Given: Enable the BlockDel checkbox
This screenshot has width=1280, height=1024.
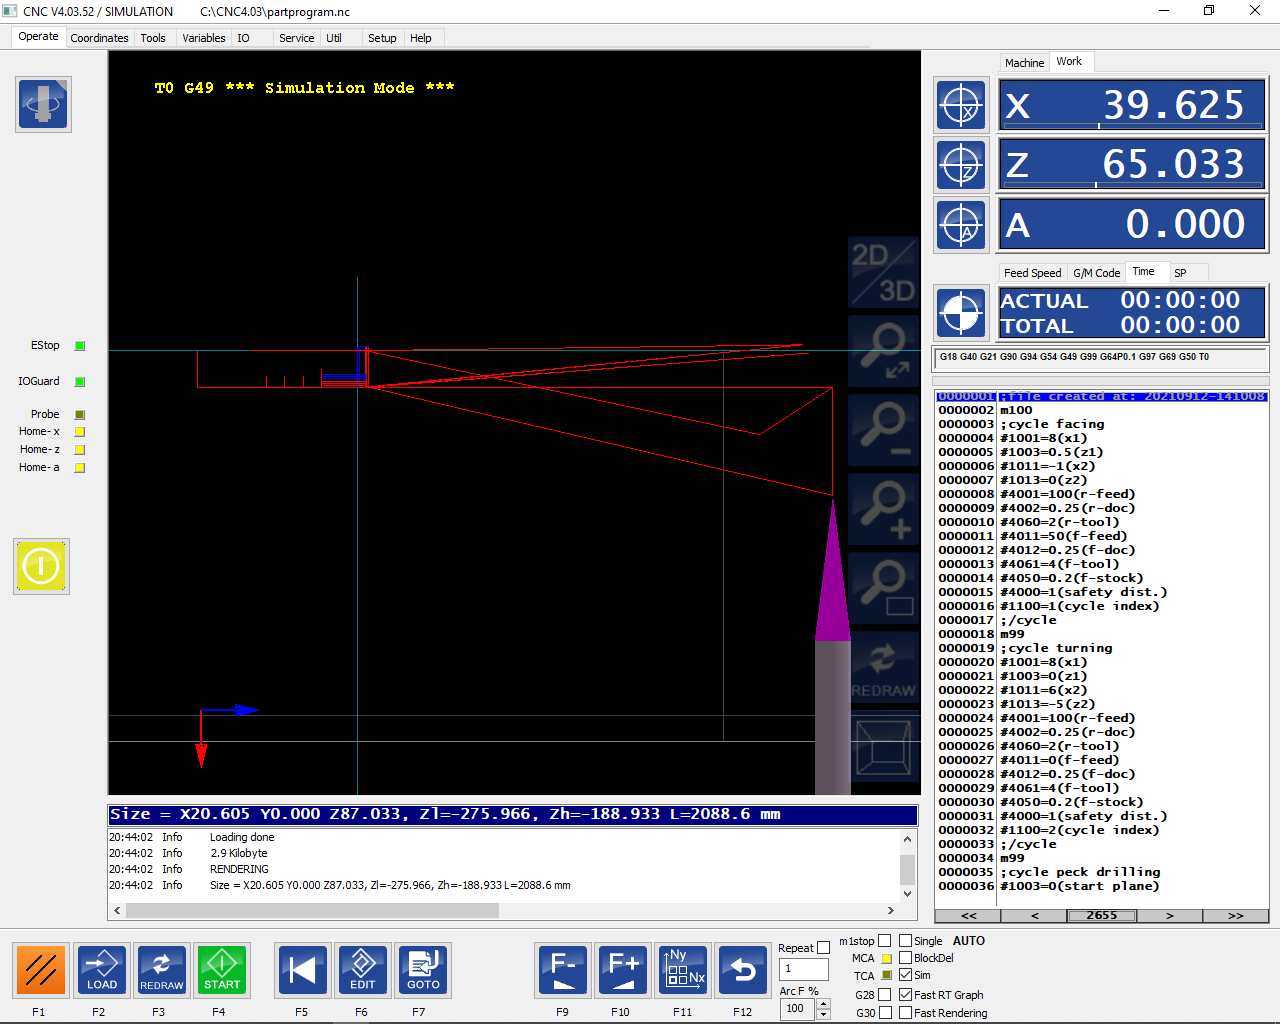Looking at the screenshot, I should [905, 958].
